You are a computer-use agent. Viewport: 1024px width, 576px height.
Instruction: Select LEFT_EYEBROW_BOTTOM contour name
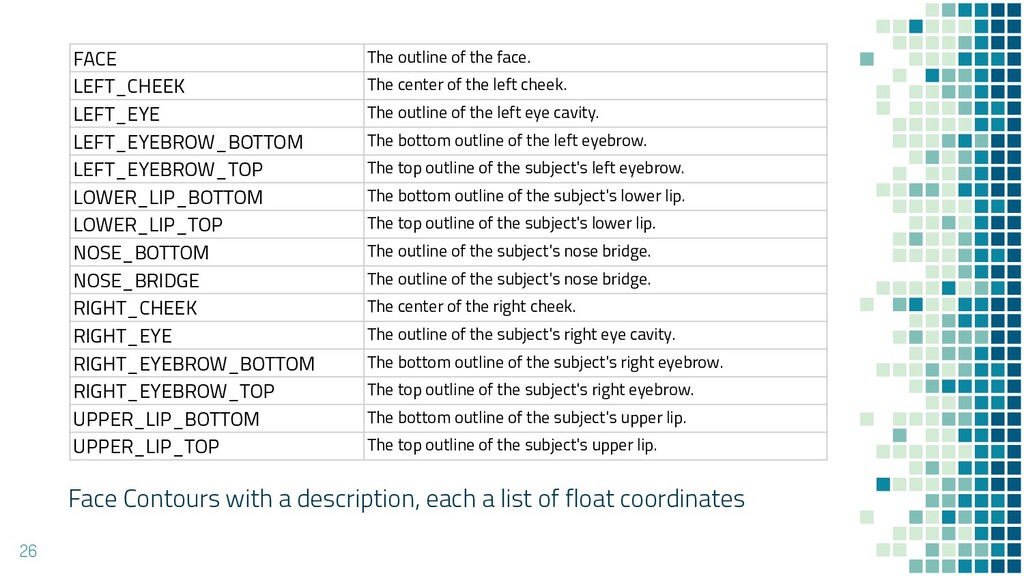[x=188, y=142]
